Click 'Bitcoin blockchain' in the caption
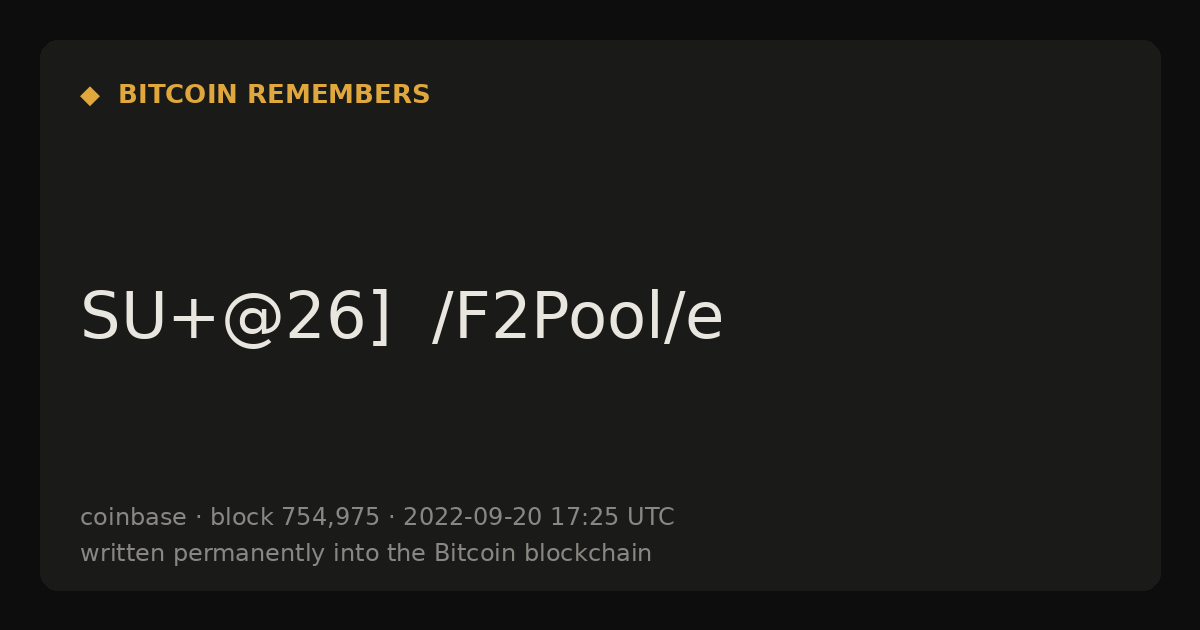 pyautogui.click(x=543, y=553)
